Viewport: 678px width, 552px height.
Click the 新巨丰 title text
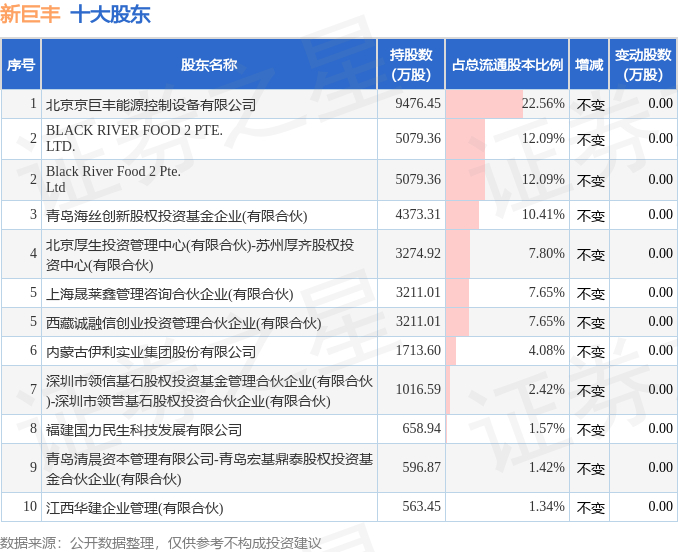pyautogui.click(x=30, y=13)
